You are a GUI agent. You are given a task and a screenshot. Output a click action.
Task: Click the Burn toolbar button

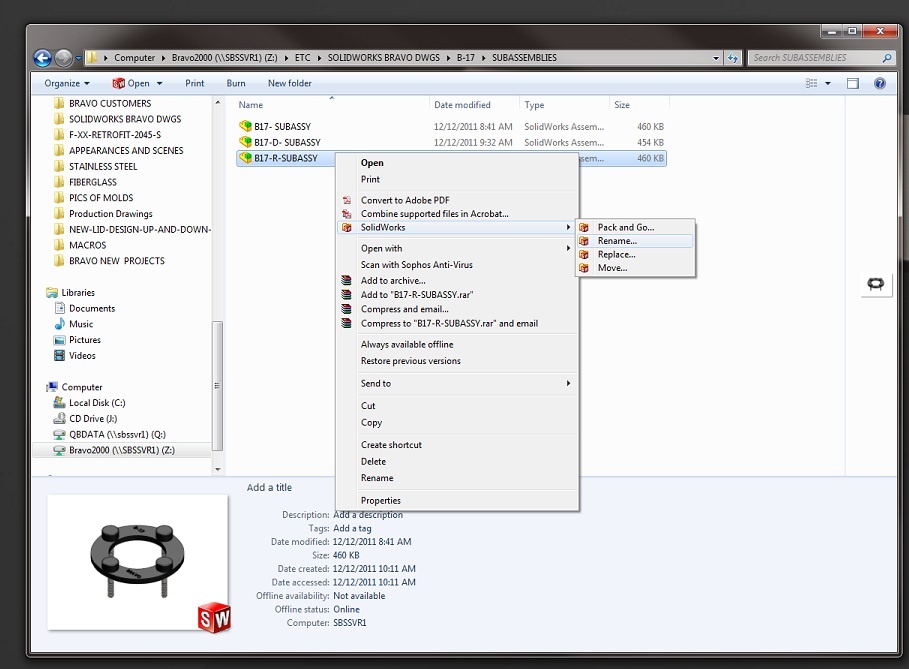(236, 83)
